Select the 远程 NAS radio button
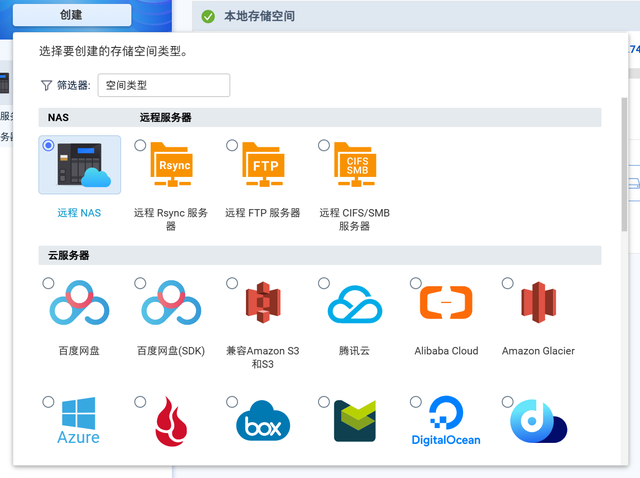640x478 pixels. [x=48, y=145]
